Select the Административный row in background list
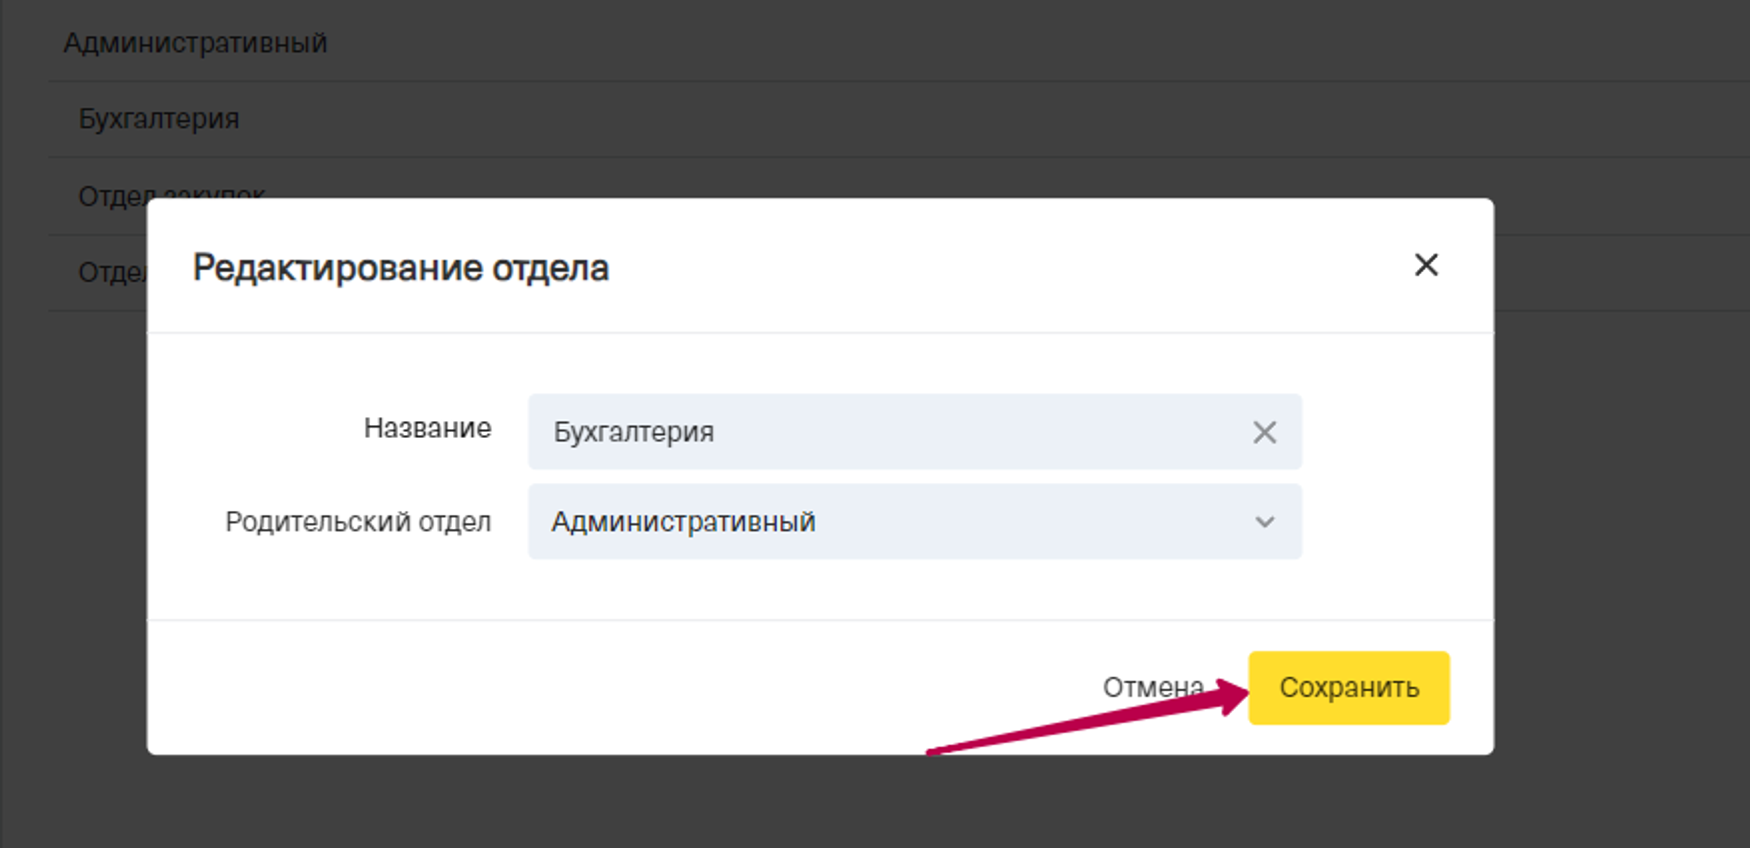Image resolution: width=1750 pixels, height=848 pixels. [195, 43]
